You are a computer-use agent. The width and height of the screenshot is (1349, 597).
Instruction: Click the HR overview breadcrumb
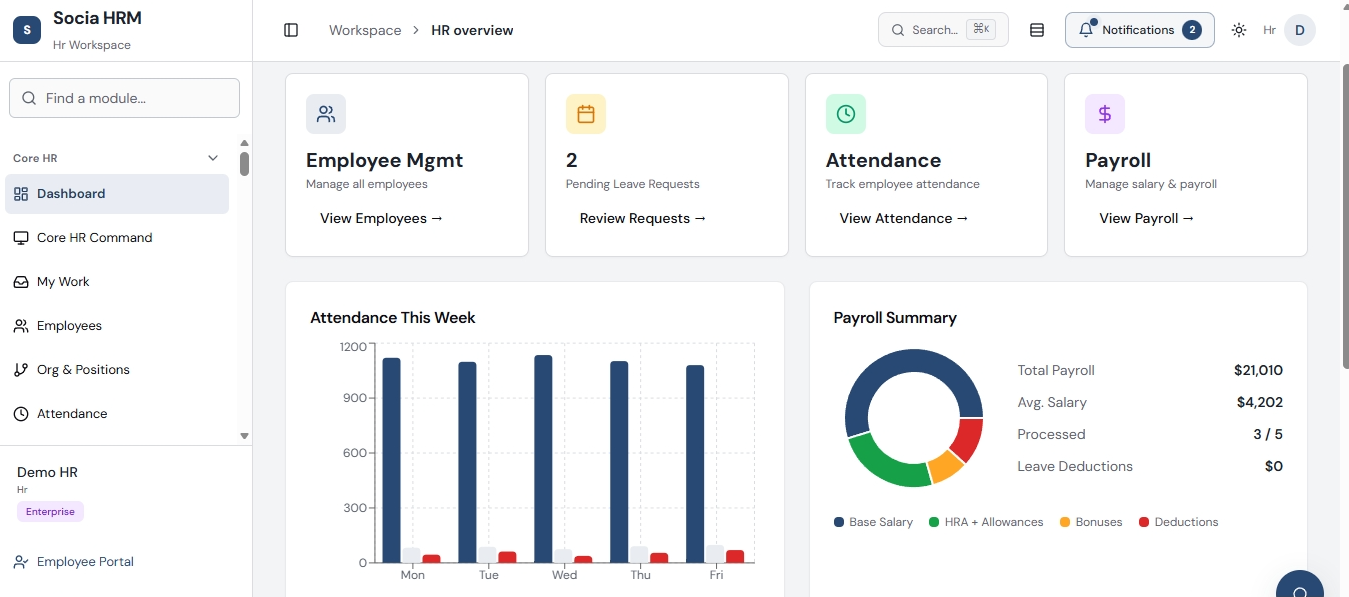click(472, 30)
